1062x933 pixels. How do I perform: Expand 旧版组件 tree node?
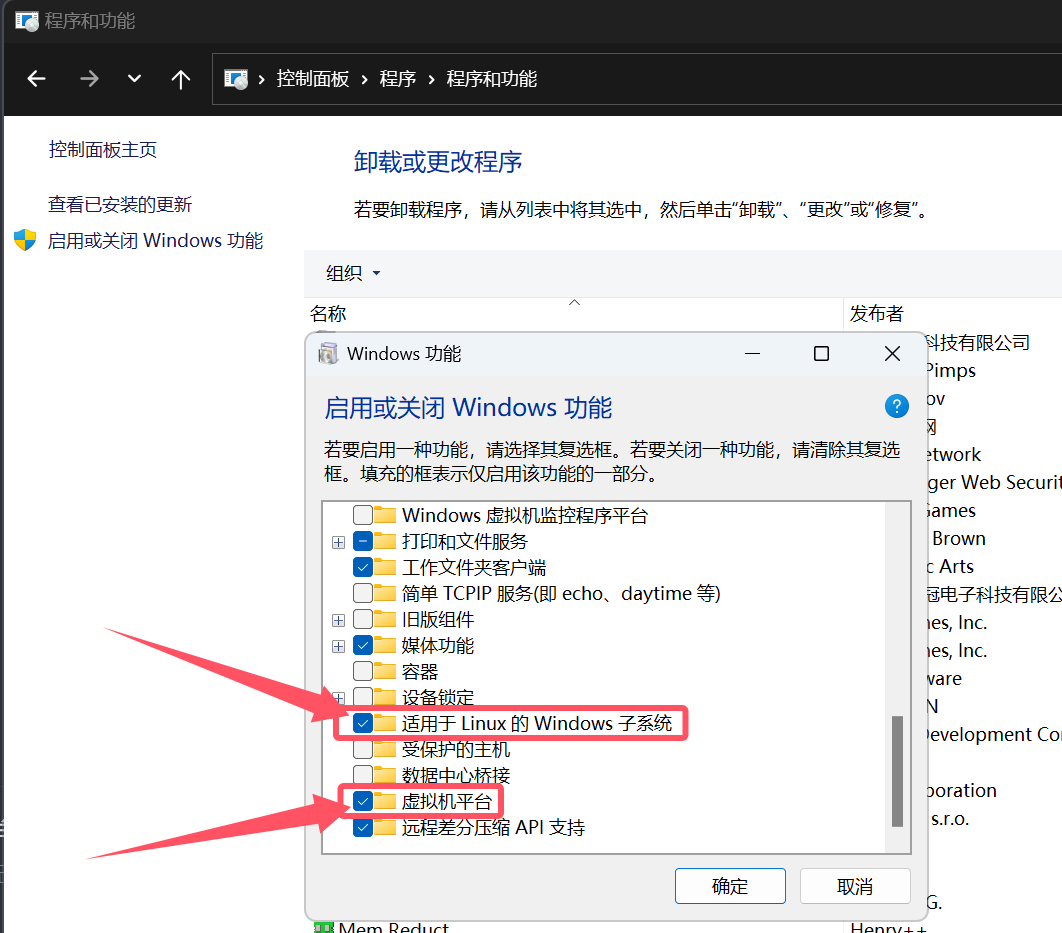click(339, 620)
